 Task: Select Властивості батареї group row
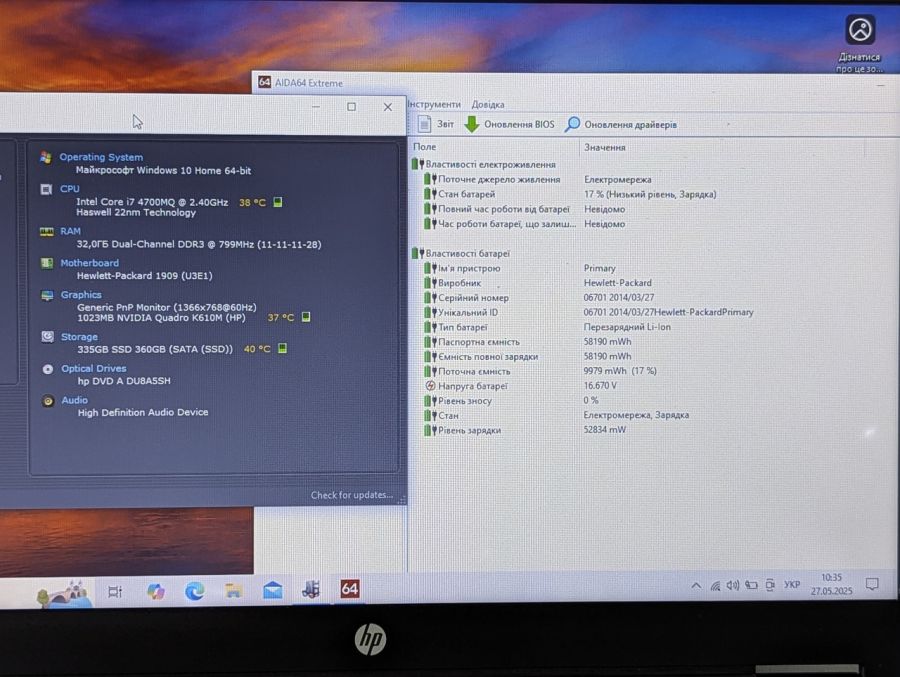(461, 253)
